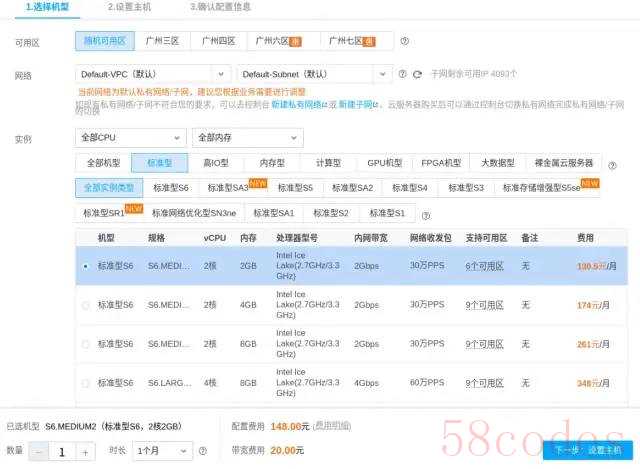Screen dimensions: 640x469
Task: Choose 标准型 instance family
Action: click(x=160, y=163)
